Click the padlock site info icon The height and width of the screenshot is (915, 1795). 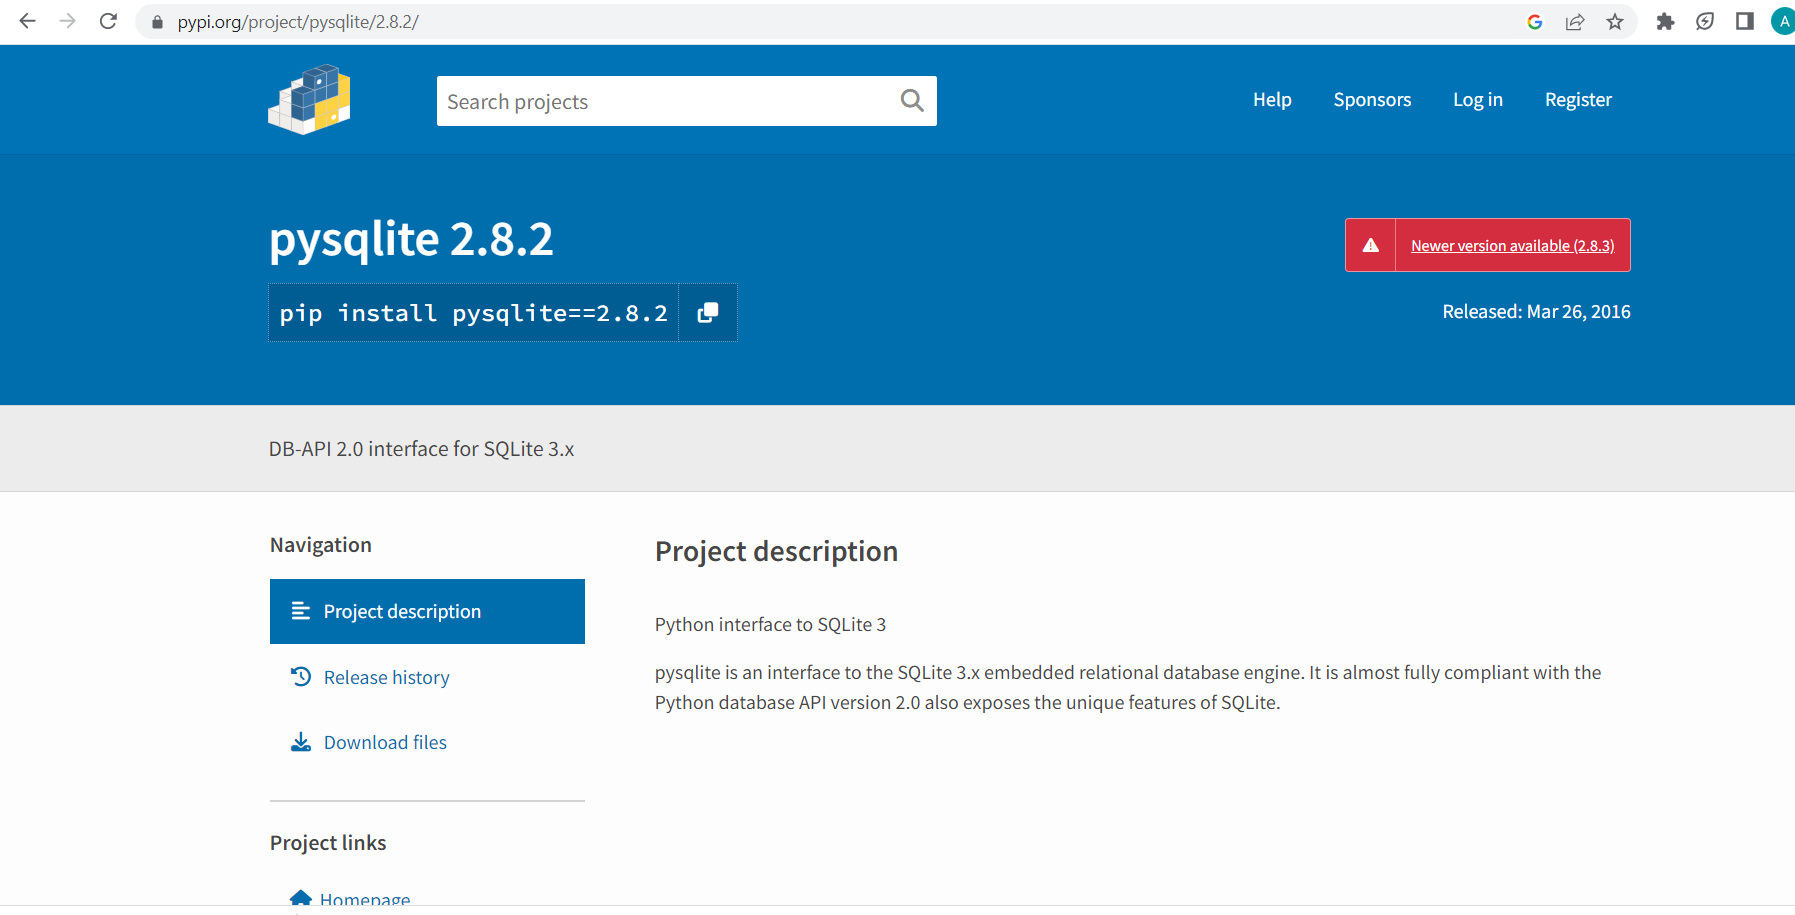click(x=157, y=22)
